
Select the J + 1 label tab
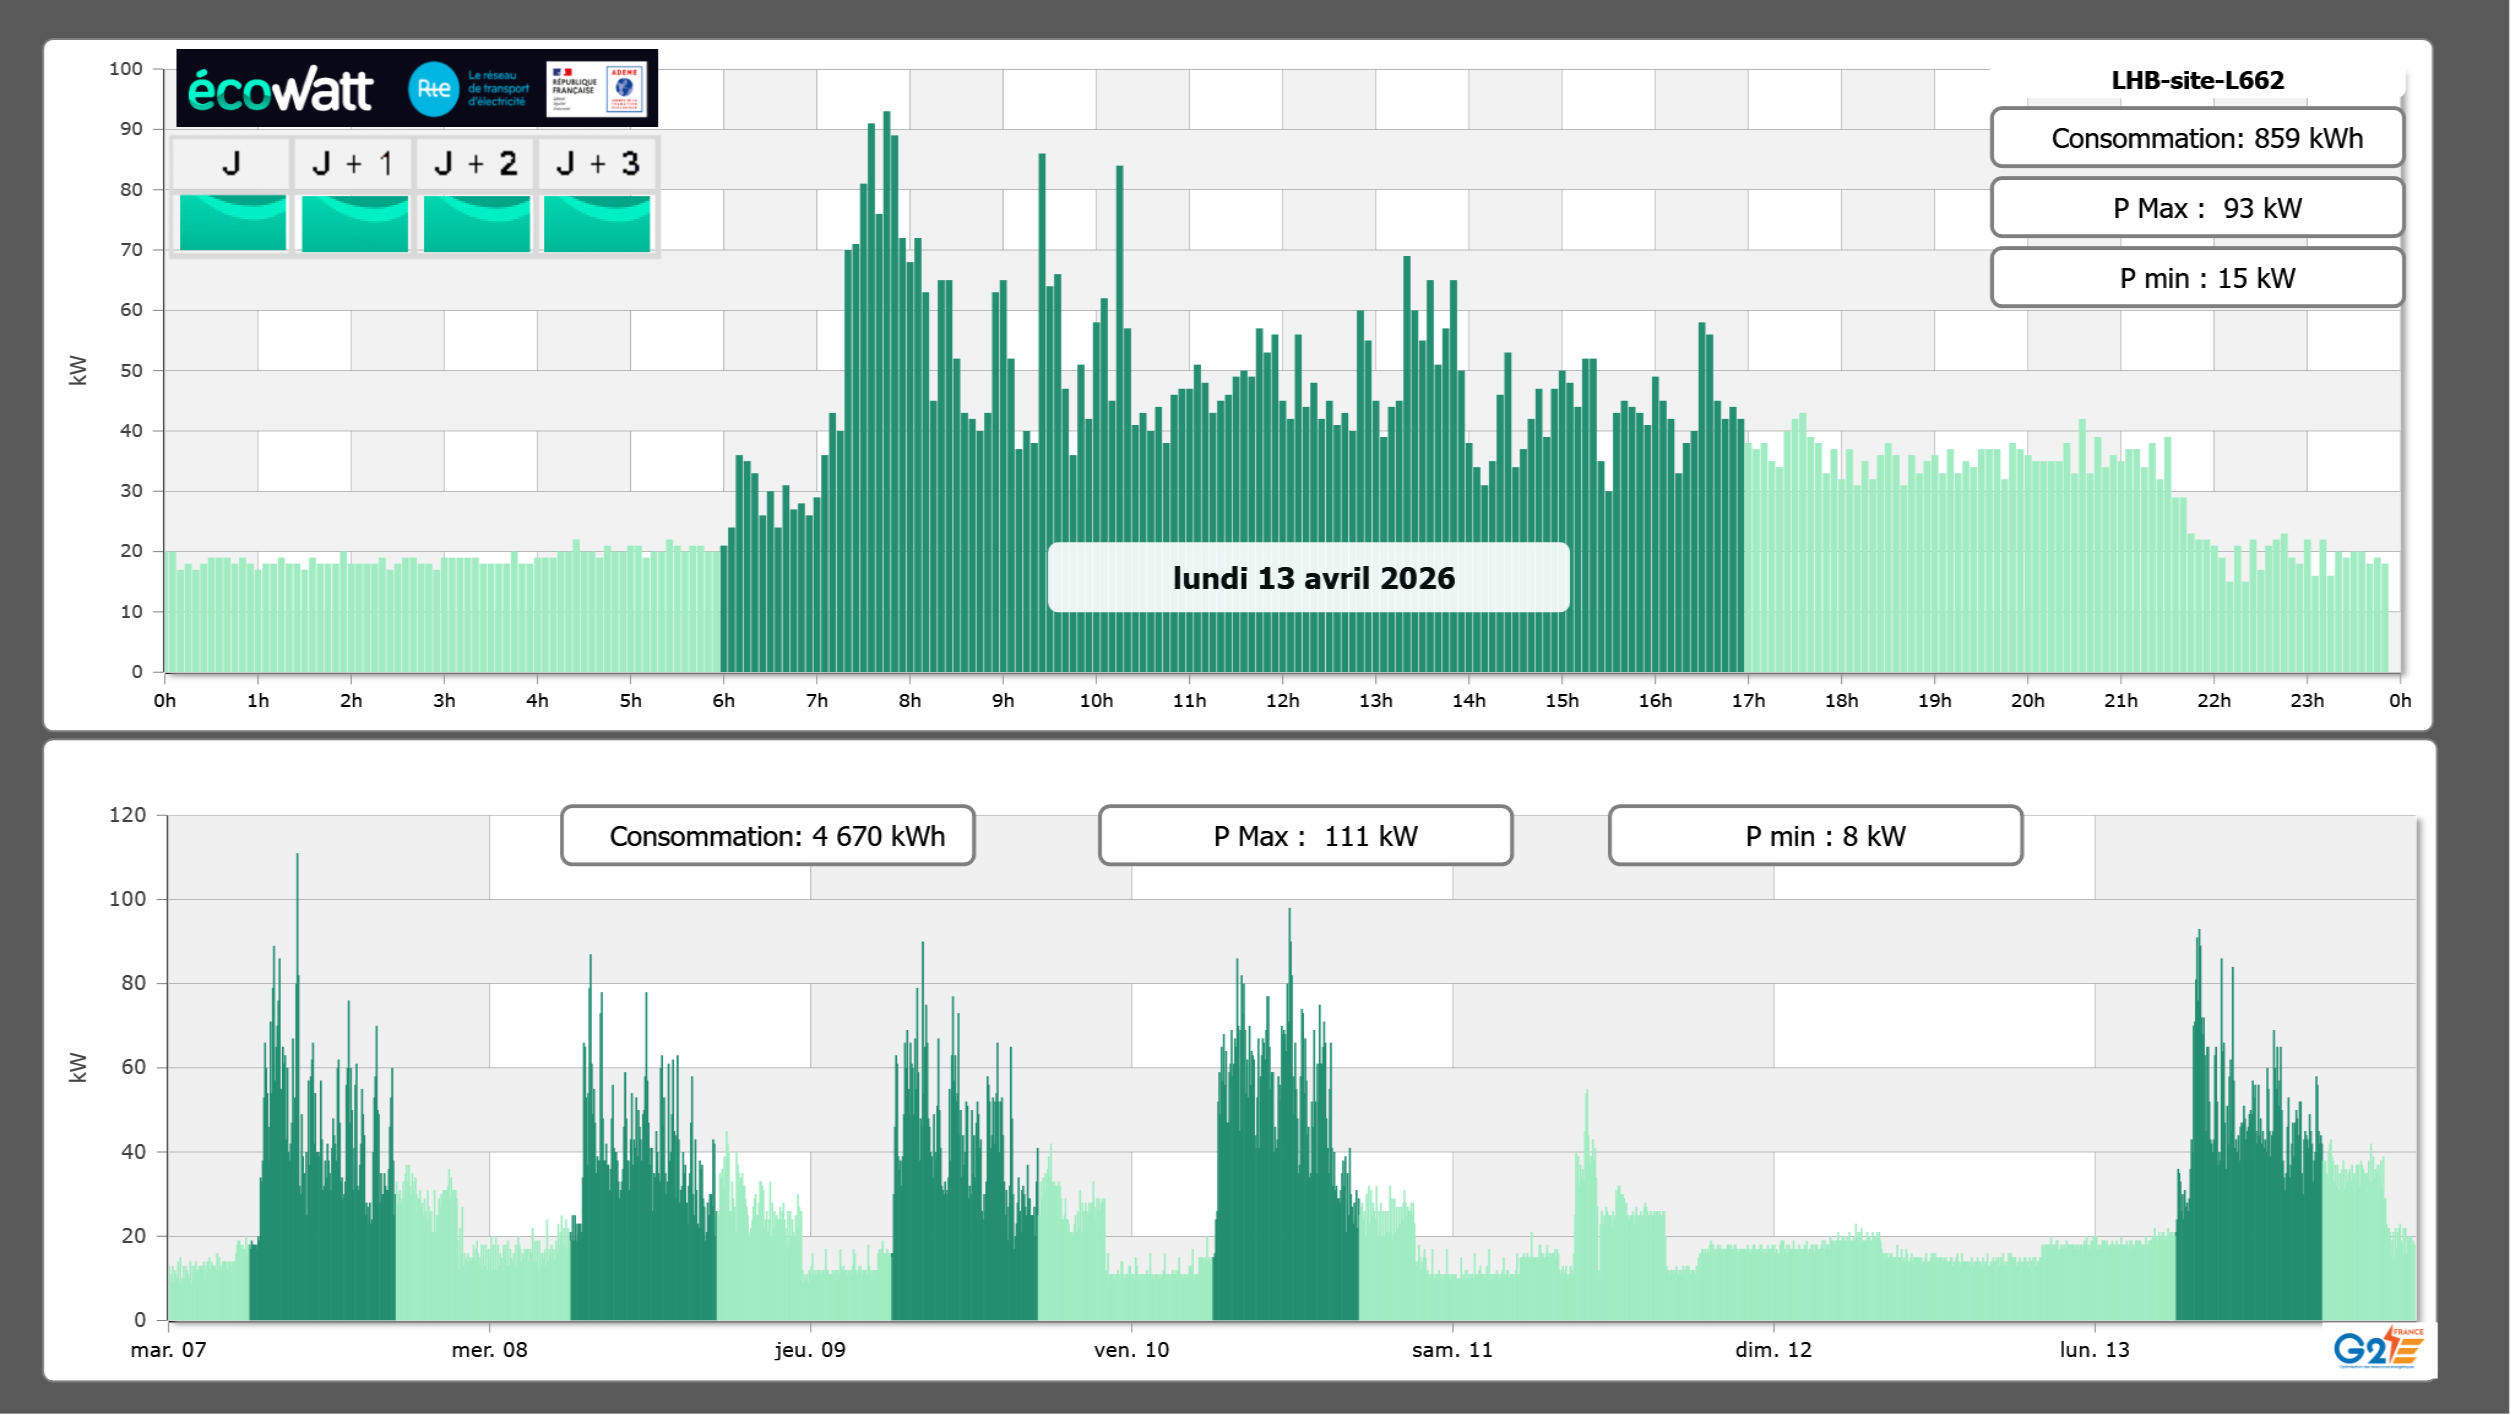[x=353, y=163]
